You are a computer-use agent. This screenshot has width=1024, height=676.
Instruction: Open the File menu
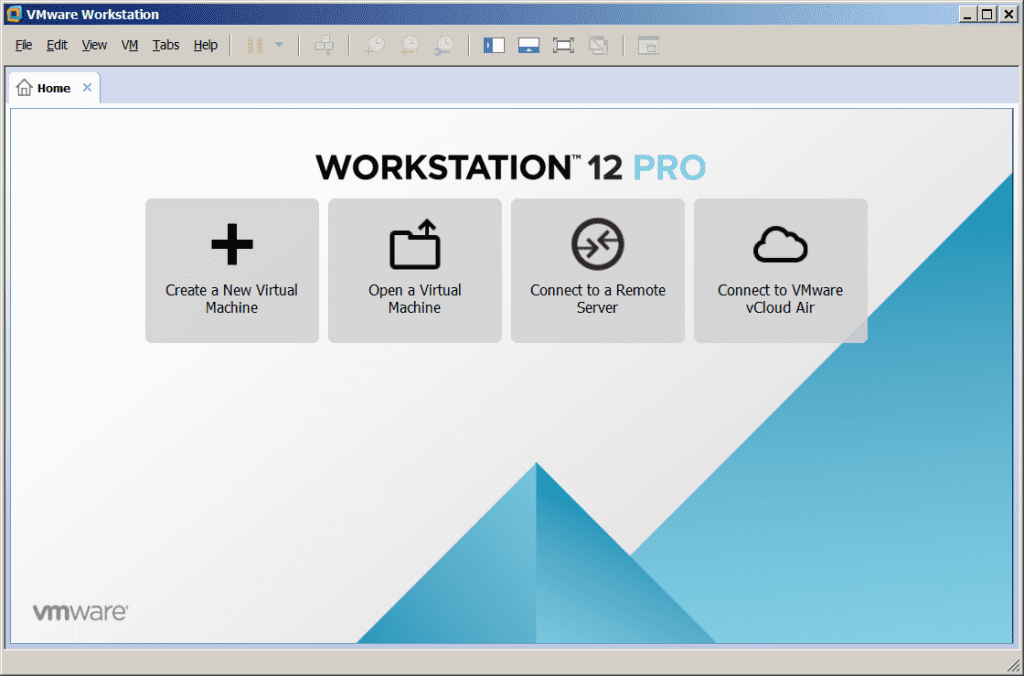pyautogui.click(x=24, y=45)
